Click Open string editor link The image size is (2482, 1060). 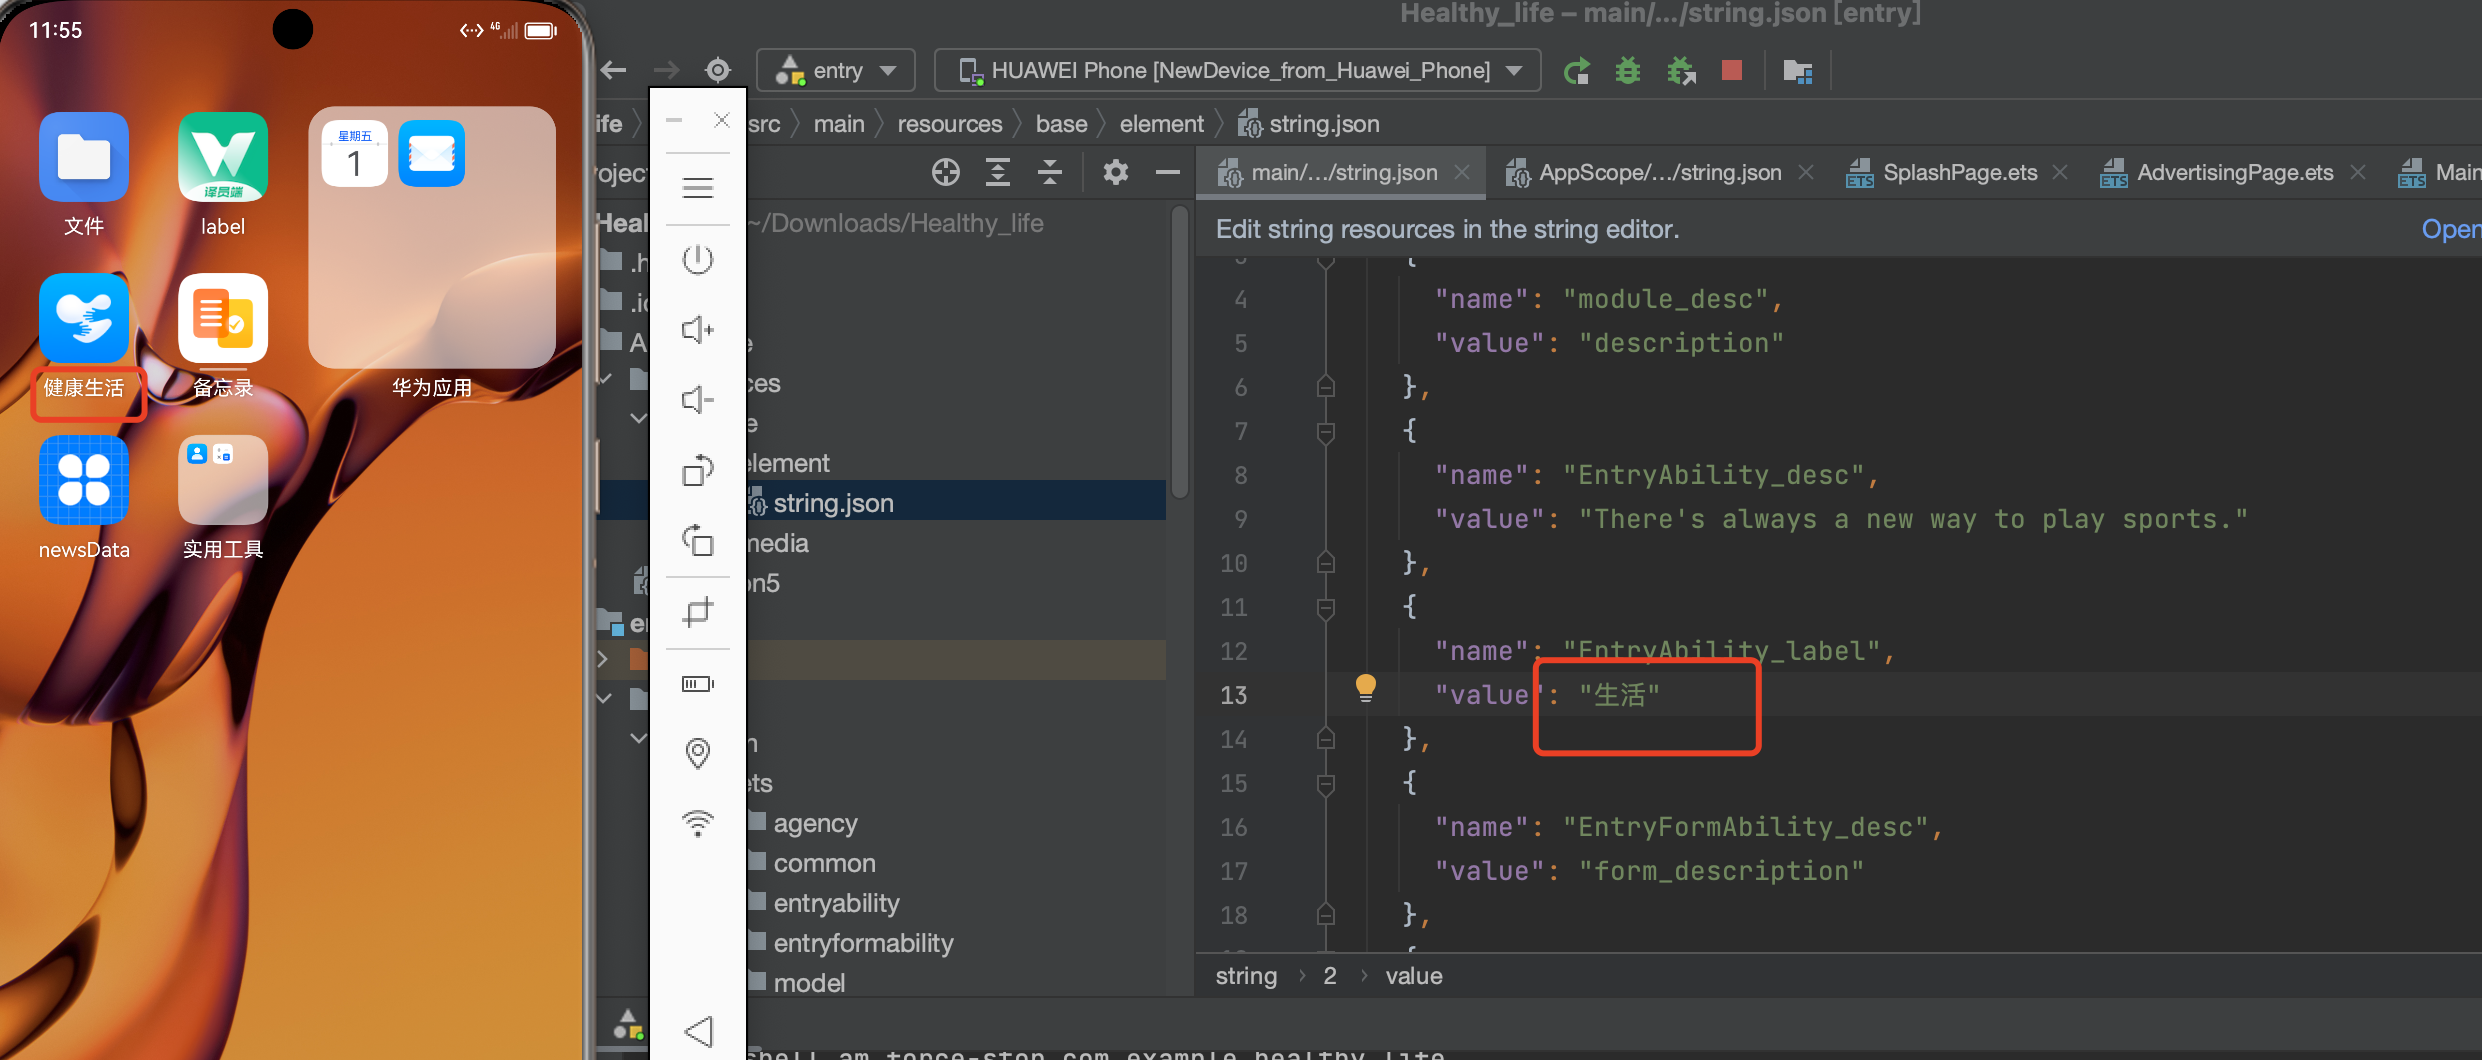pyautogui.click(x=2451, y=229)
